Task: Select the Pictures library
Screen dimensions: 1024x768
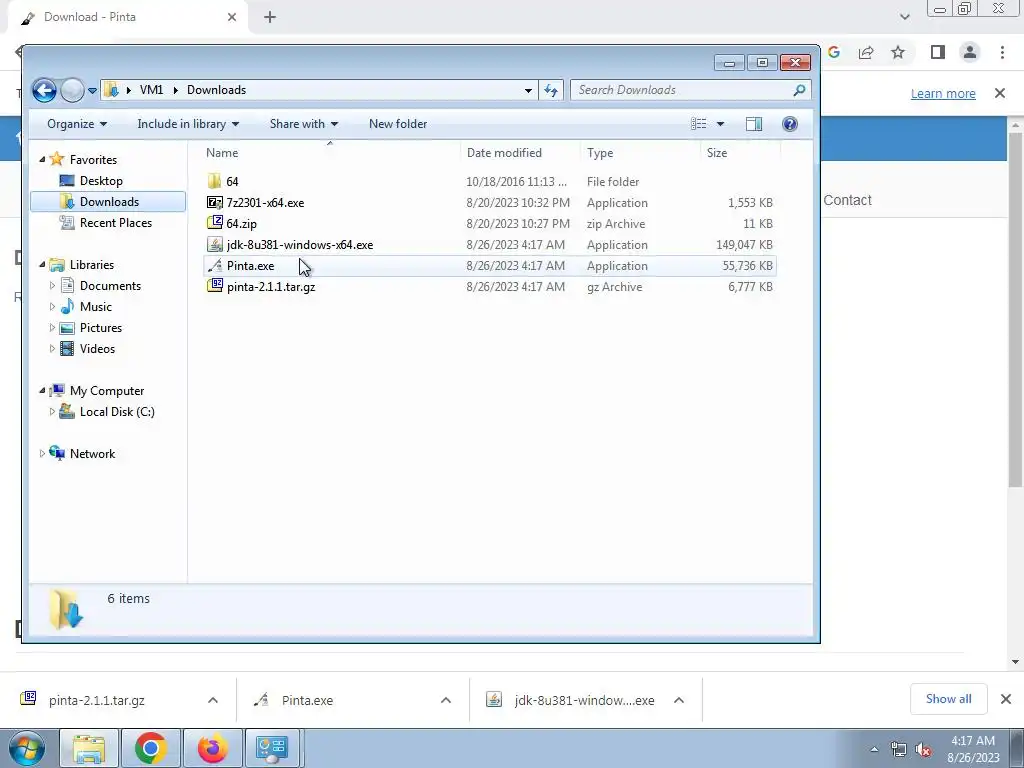Action: tap(100, 328)
